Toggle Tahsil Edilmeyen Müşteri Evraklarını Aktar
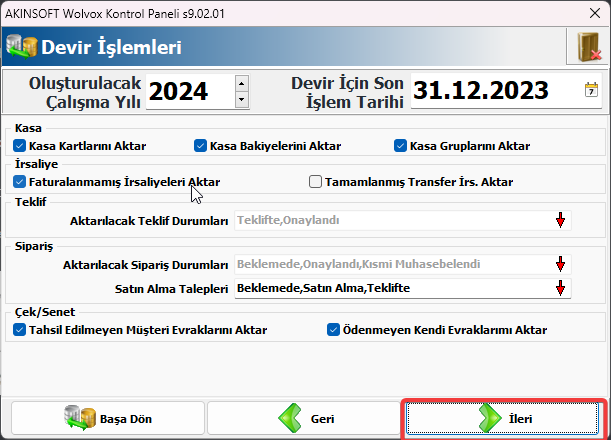Image resolution: width=611 pixels, height=440 pixels. point(19,330)
